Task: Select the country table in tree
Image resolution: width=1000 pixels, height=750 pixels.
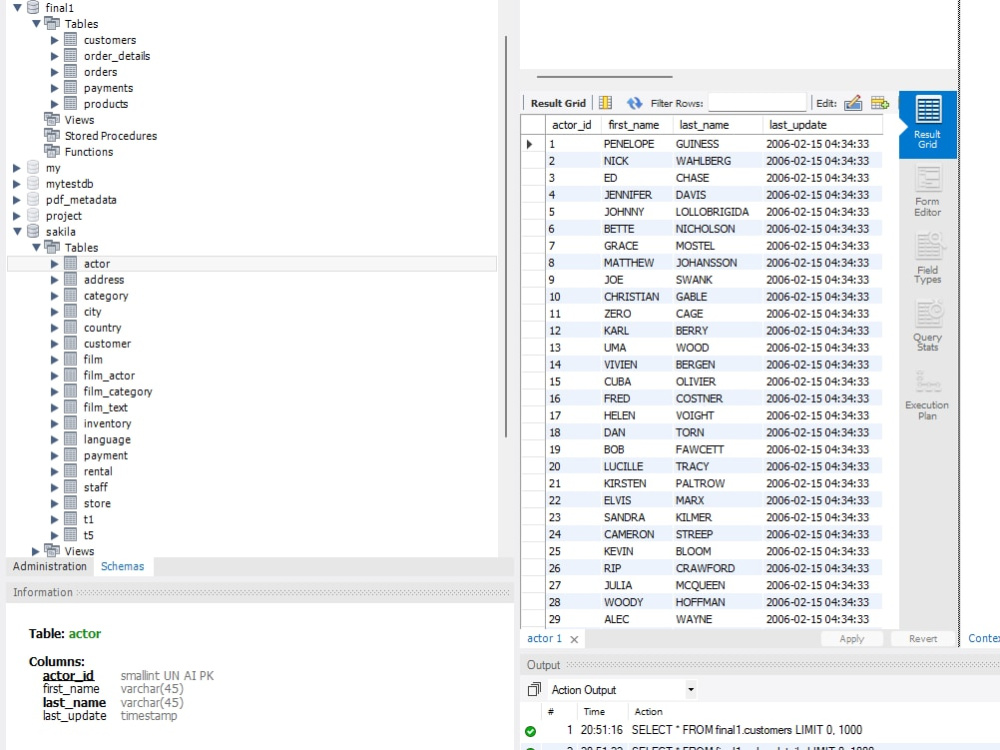Action: (102, 327)
